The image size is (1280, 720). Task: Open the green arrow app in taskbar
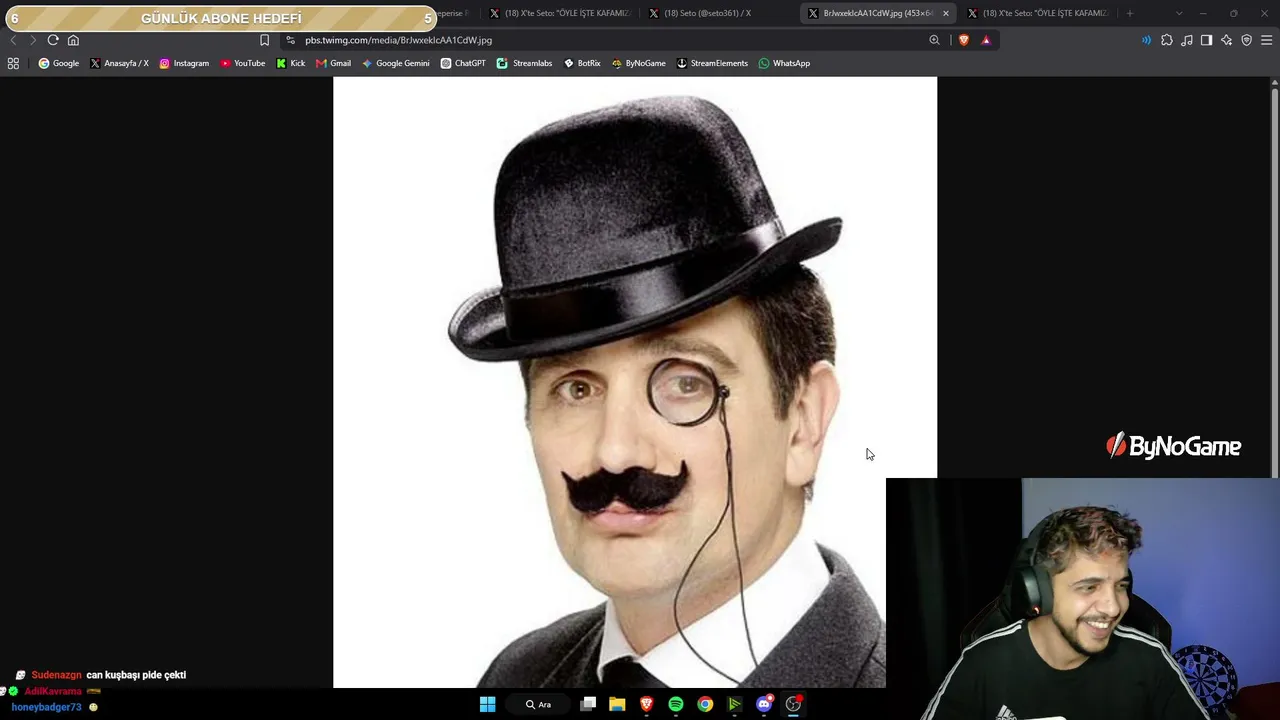coord(734,704)
